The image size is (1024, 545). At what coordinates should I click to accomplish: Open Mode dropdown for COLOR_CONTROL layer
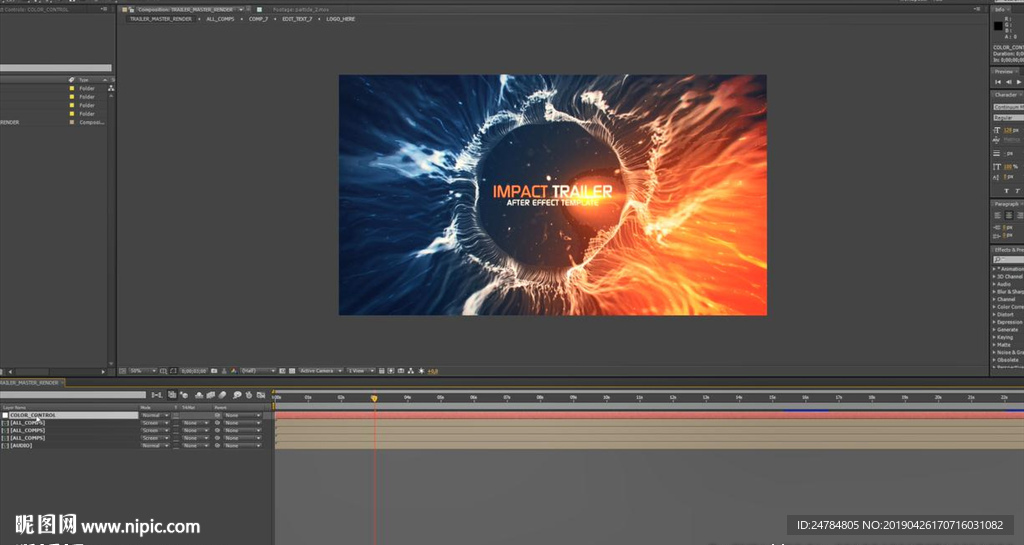(x=155, y=415)
